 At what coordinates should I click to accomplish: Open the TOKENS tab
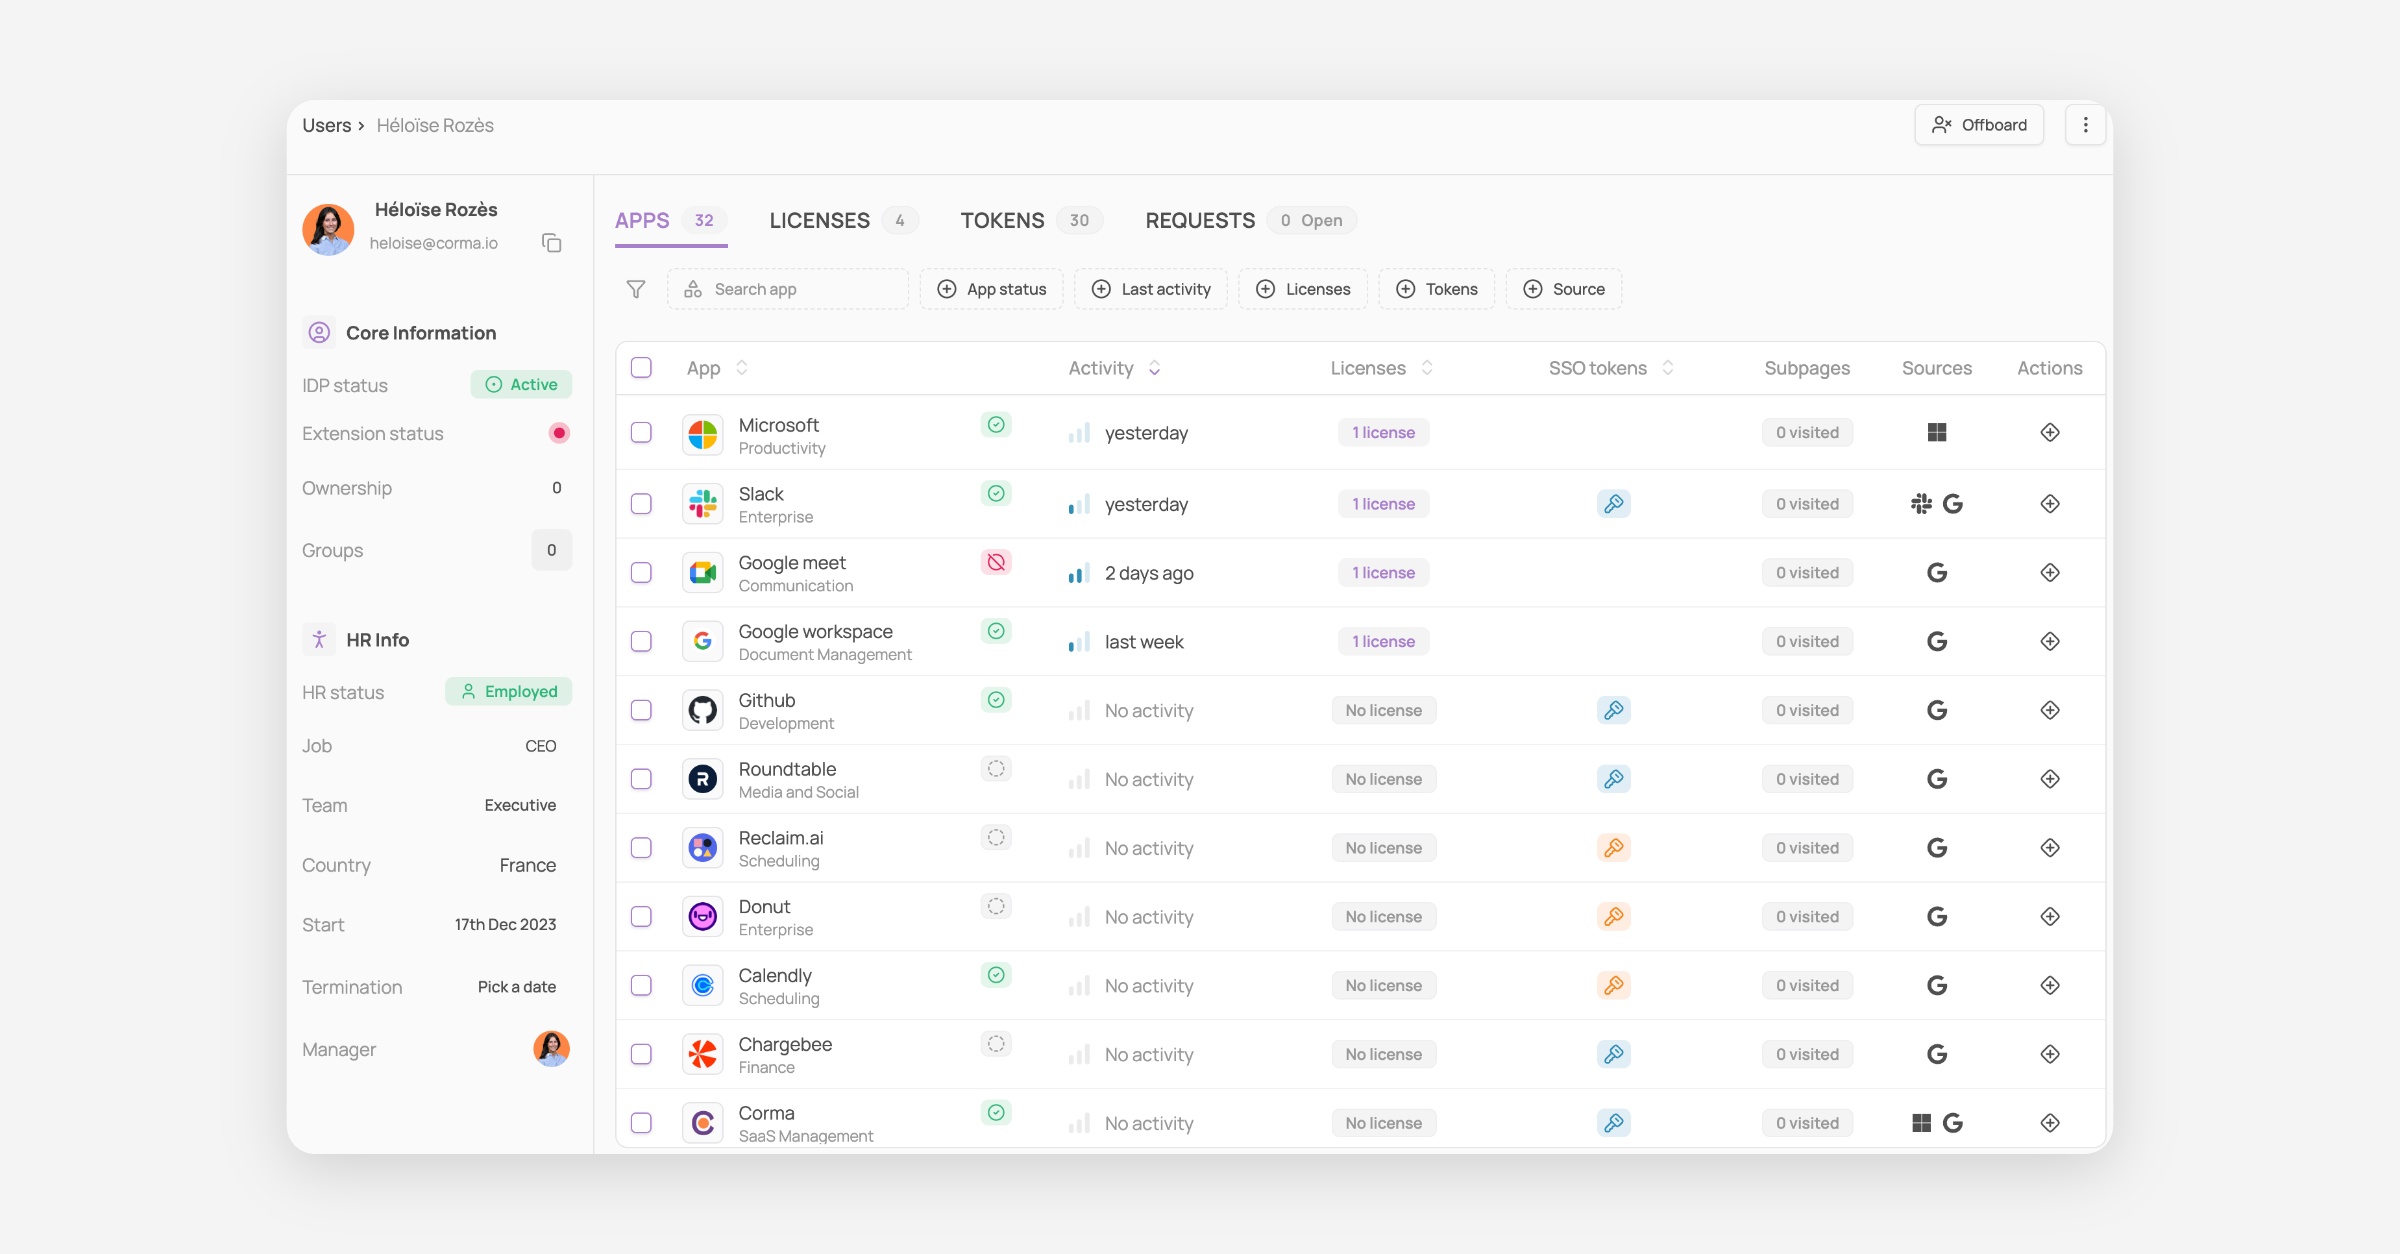(x=1002, y=221)
